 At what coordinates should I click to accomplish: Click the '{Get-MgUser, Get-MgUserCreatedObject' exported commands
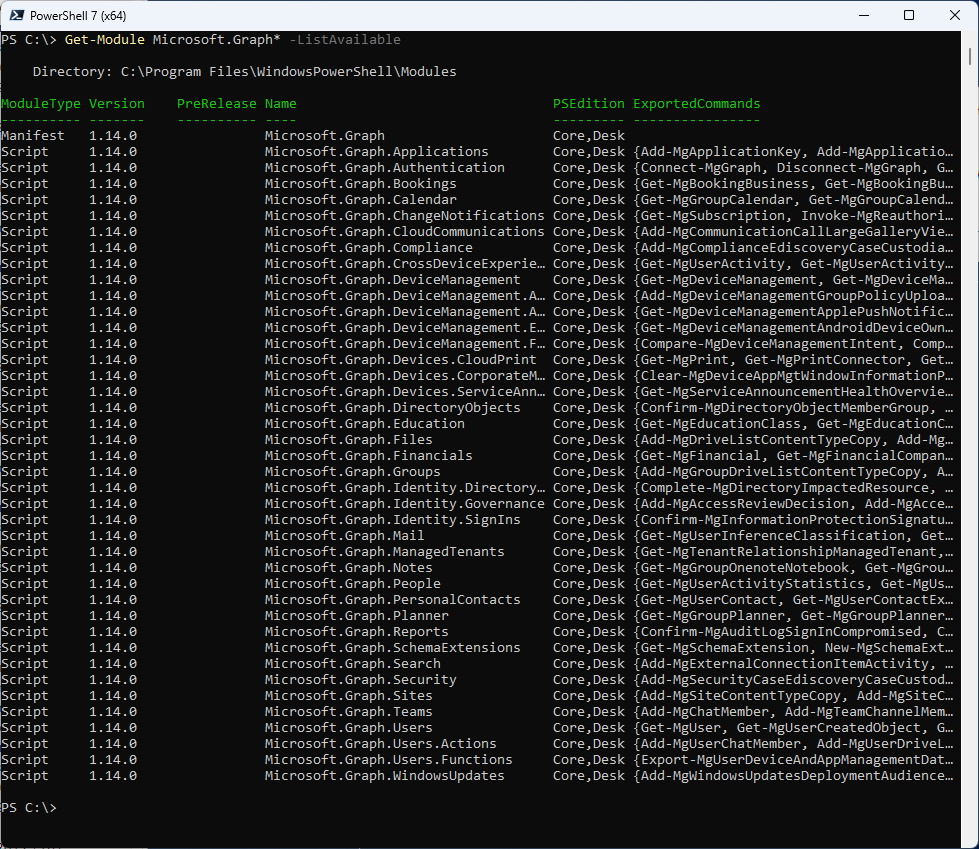[793, 728]
